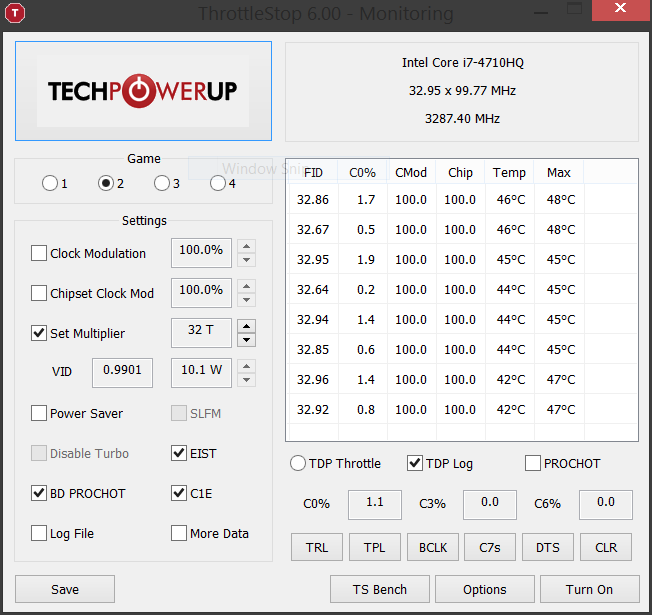
Task: Click the FID value 32.85
Action: 313,349
